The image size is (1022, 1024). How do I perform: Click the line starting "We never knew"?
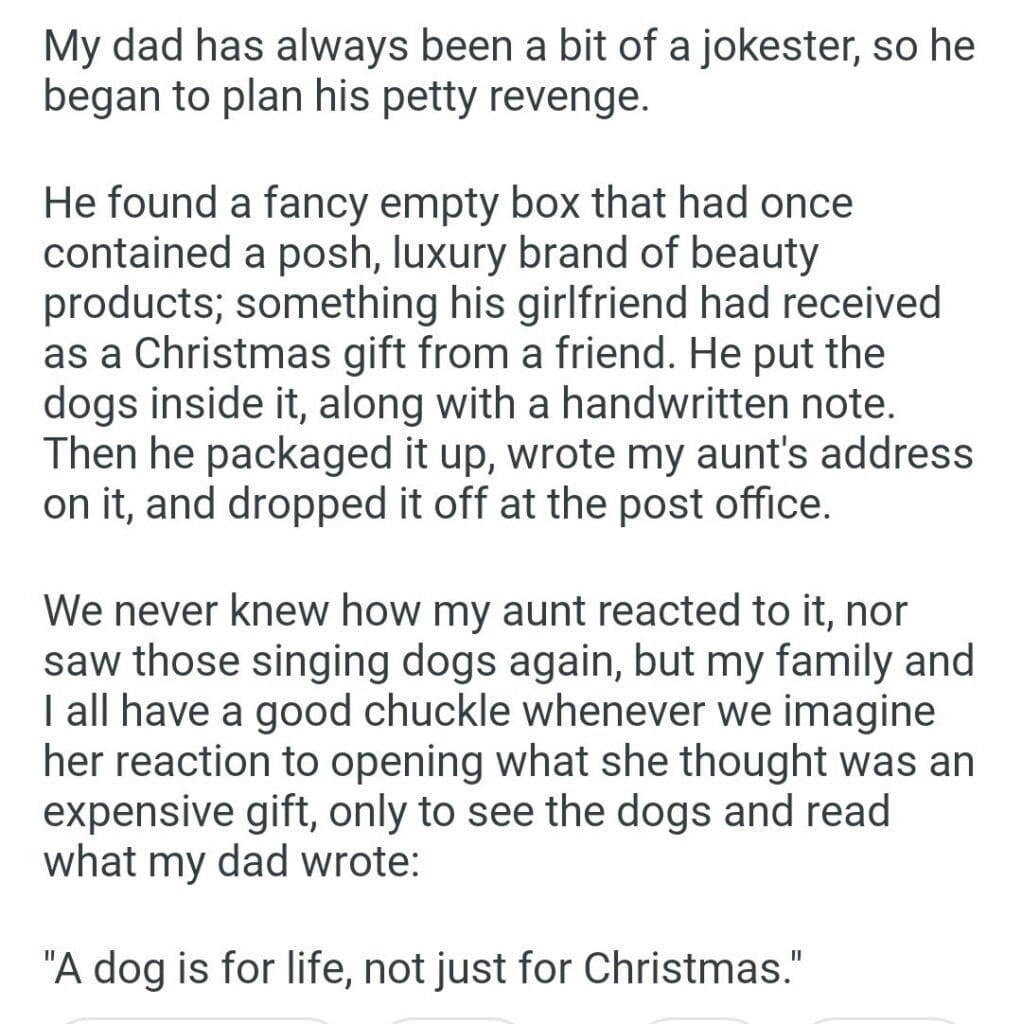tap(474, 611)
